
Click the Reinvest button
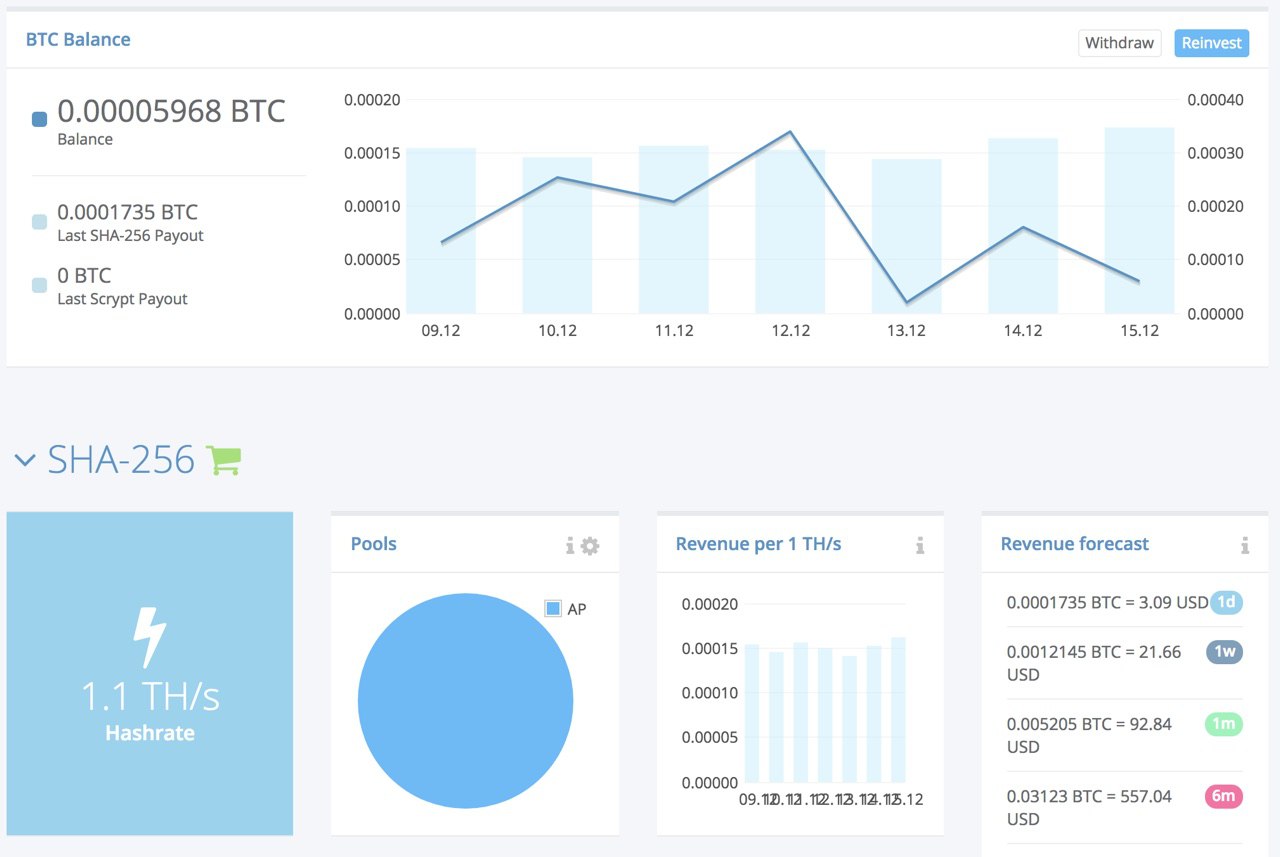1212,43
